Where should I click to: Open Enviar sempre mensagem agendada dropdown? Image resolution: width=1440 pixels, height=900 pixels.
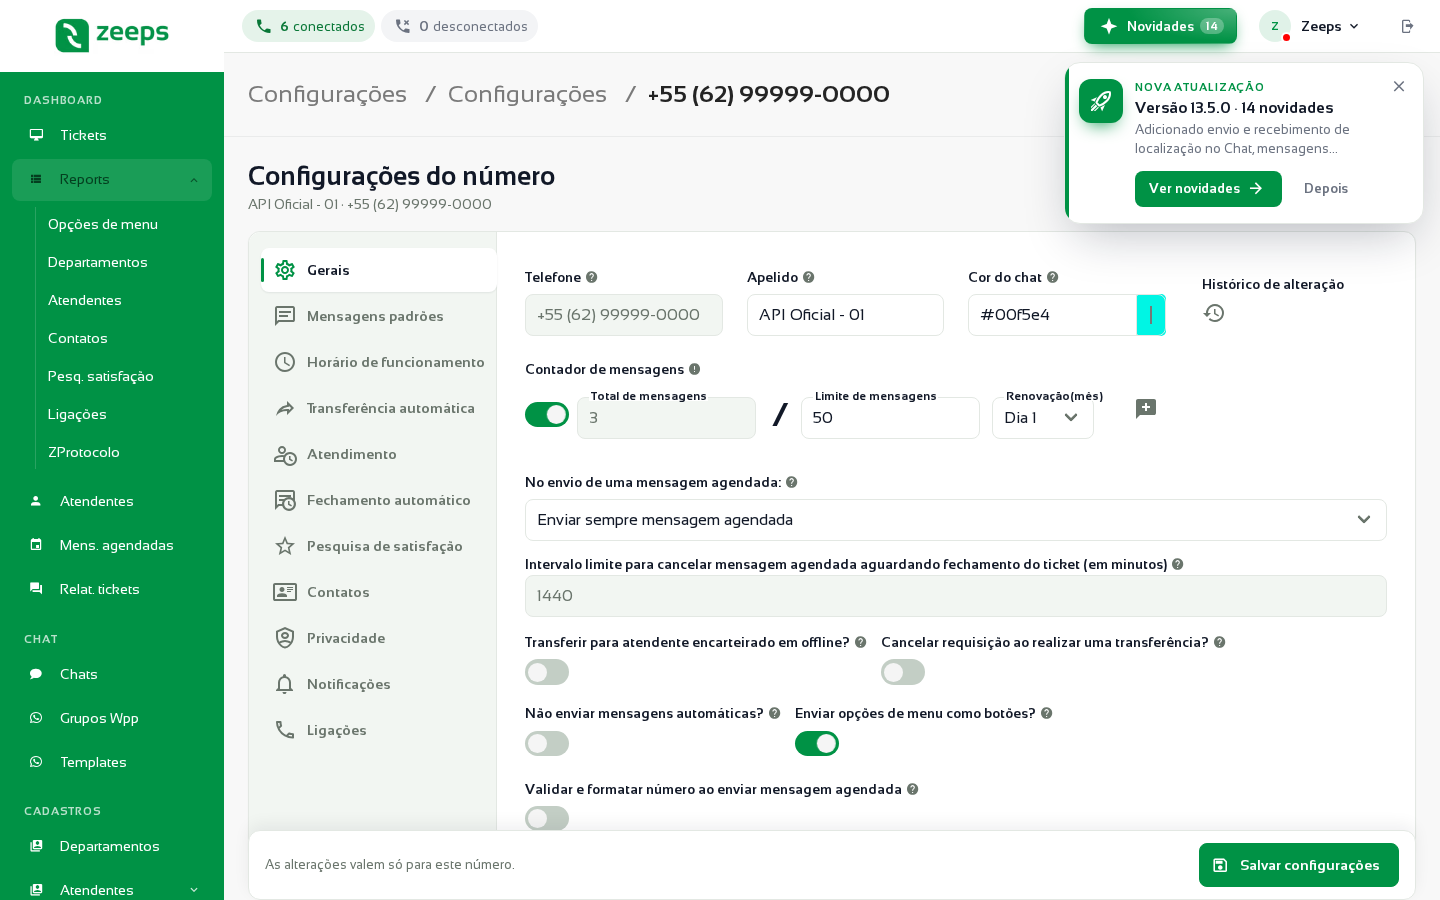[x=956, y=520]
